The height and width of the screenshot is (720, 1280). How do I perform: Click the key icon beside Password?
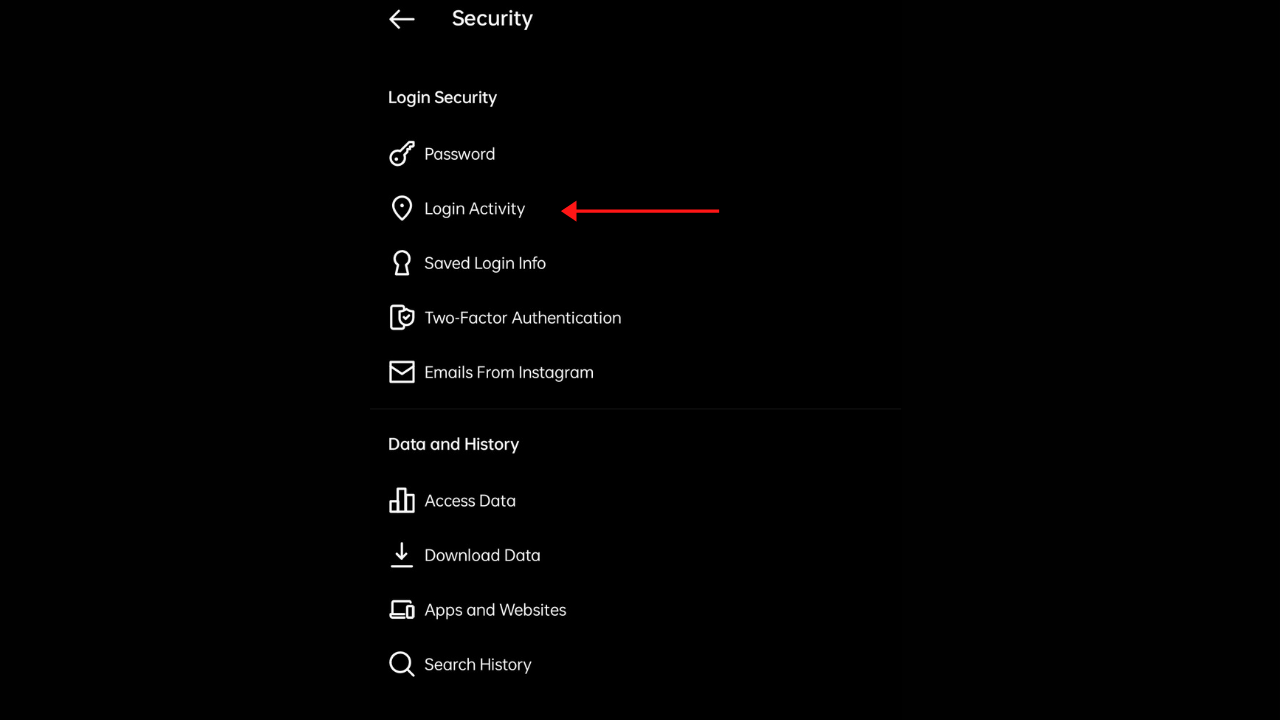401,154
